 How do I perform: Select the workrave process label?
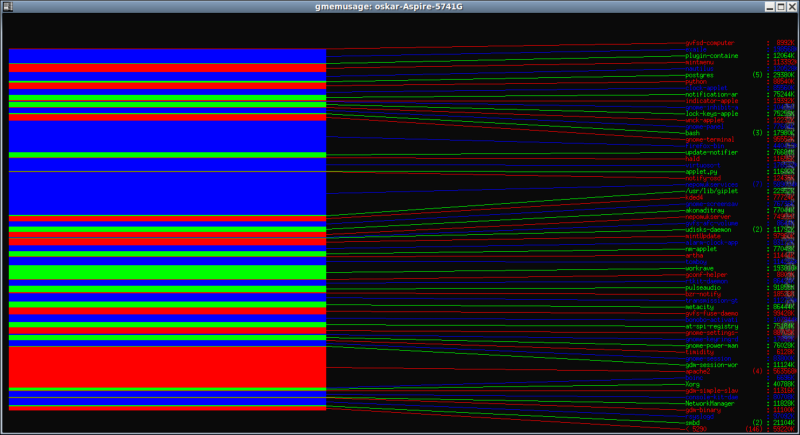point(699,269)
